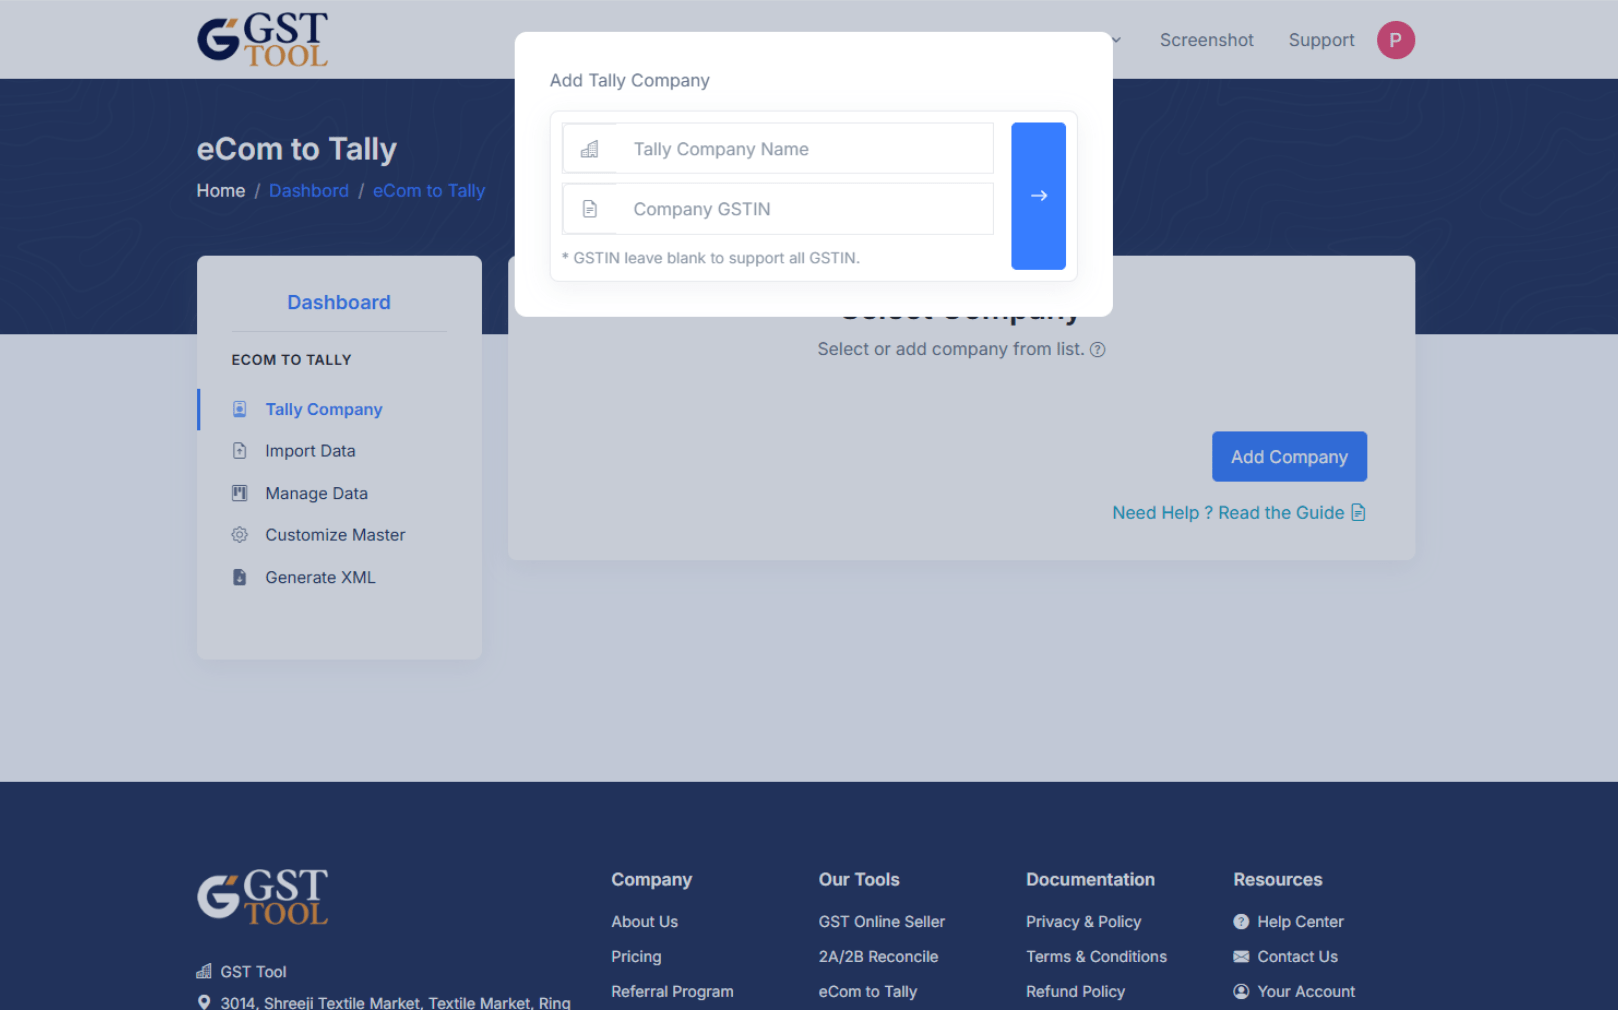Submit Add Tally Company with arrow button
Screen dimensions: 1618x1010
pos(1038,196)
